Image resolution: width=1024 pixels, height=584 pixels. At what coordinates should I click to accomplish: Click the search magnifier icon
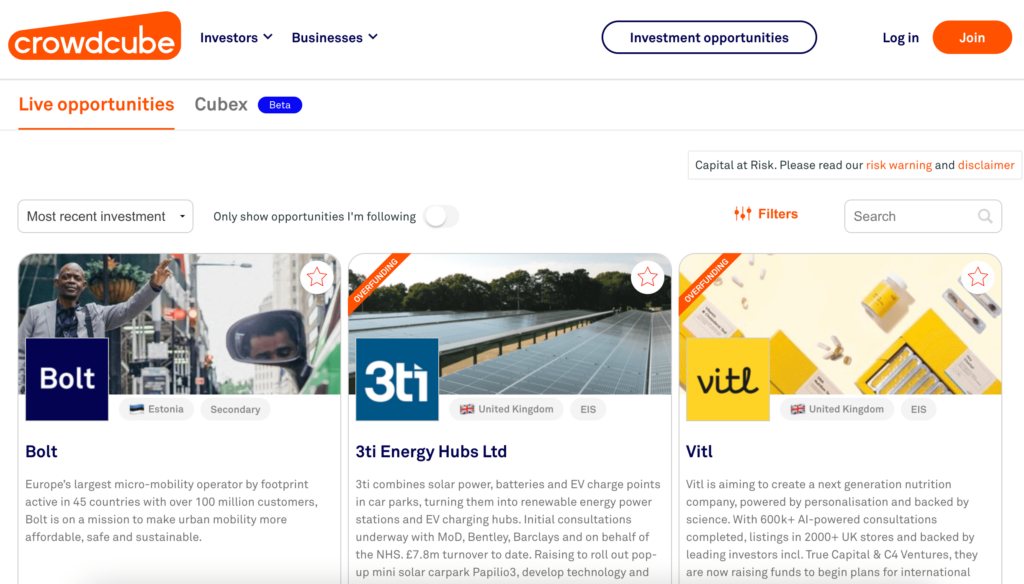click(x=985, y=216)
